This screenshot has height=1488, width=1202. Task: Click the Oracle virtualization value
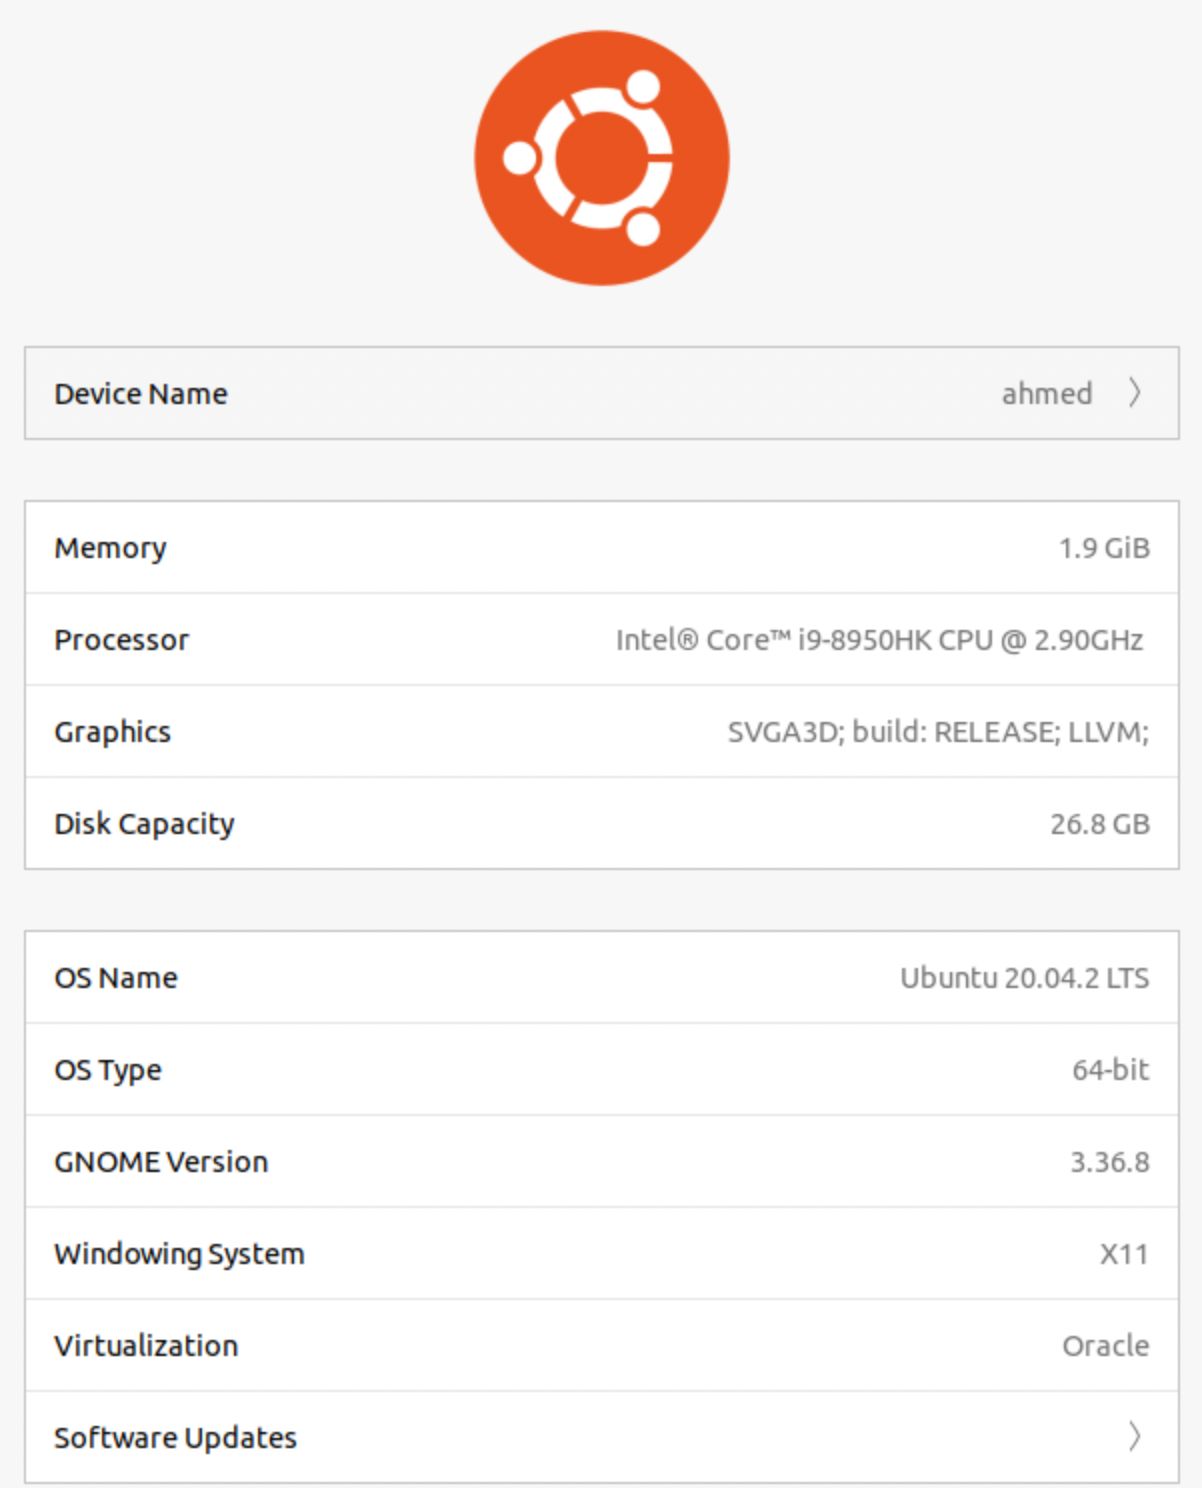pyautogui.click(x=1105, y=1346)
